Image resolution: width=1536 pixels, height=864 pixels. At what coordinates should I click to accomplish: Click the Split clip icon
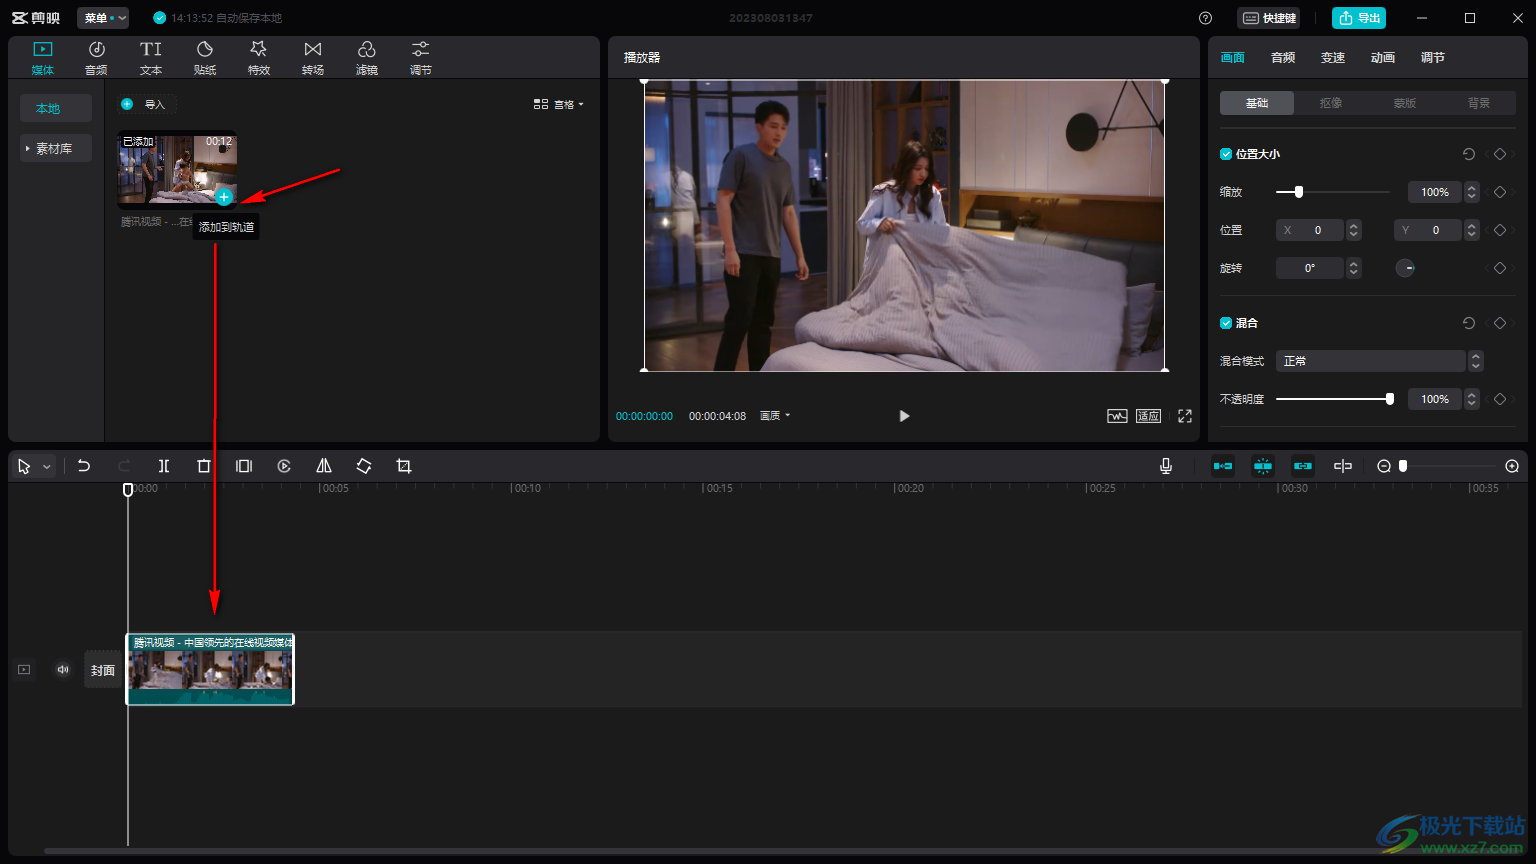(164, 466)
